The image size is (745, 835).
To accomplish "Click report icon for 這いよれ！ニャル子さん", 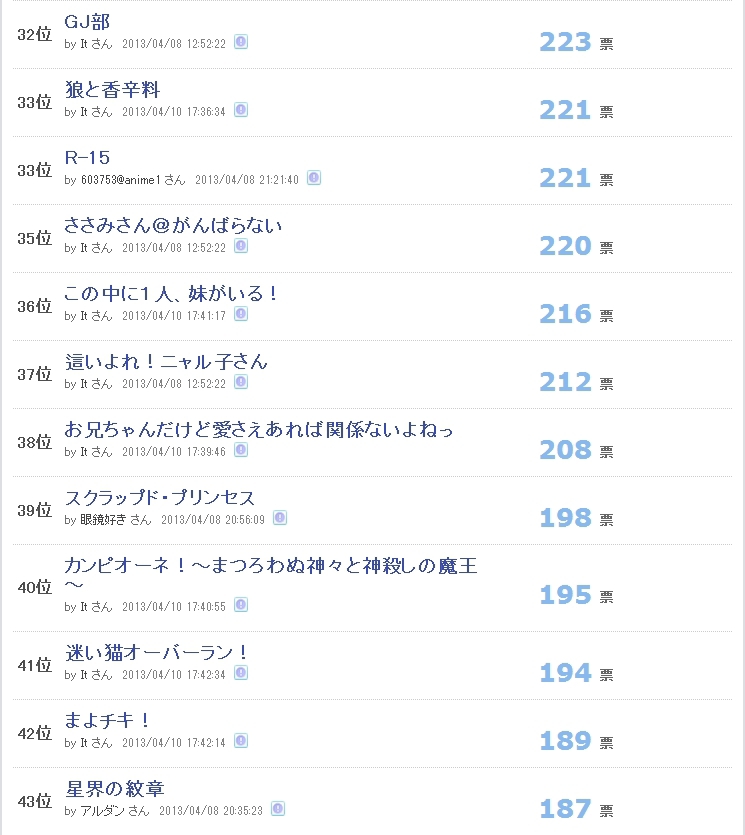I will [241, 382].
